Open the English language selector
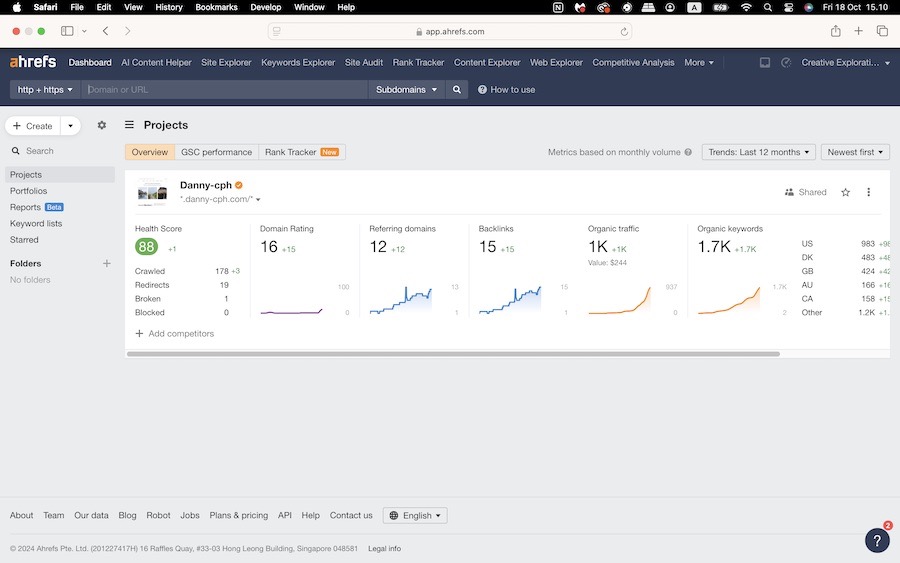The width and height of the screenshot is (900, 563). (415, 516)
